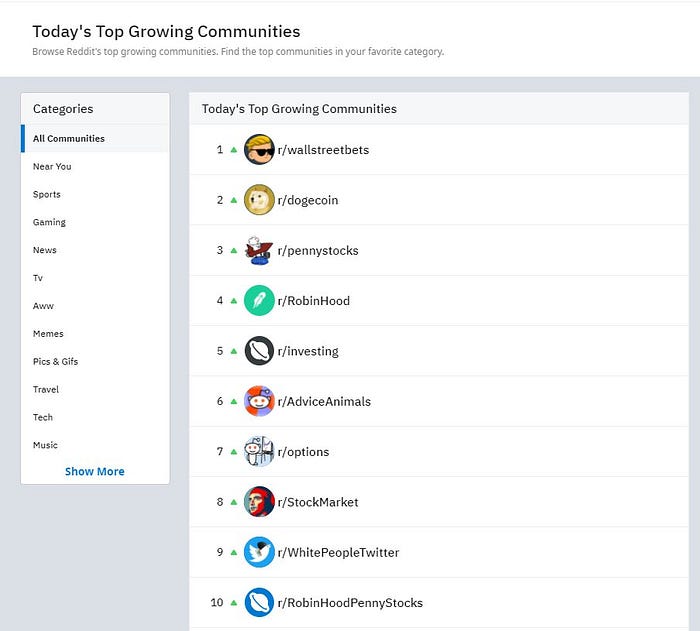
Task: Click the r/investing planet avatar icon
Action: click(x=259, y=351)
